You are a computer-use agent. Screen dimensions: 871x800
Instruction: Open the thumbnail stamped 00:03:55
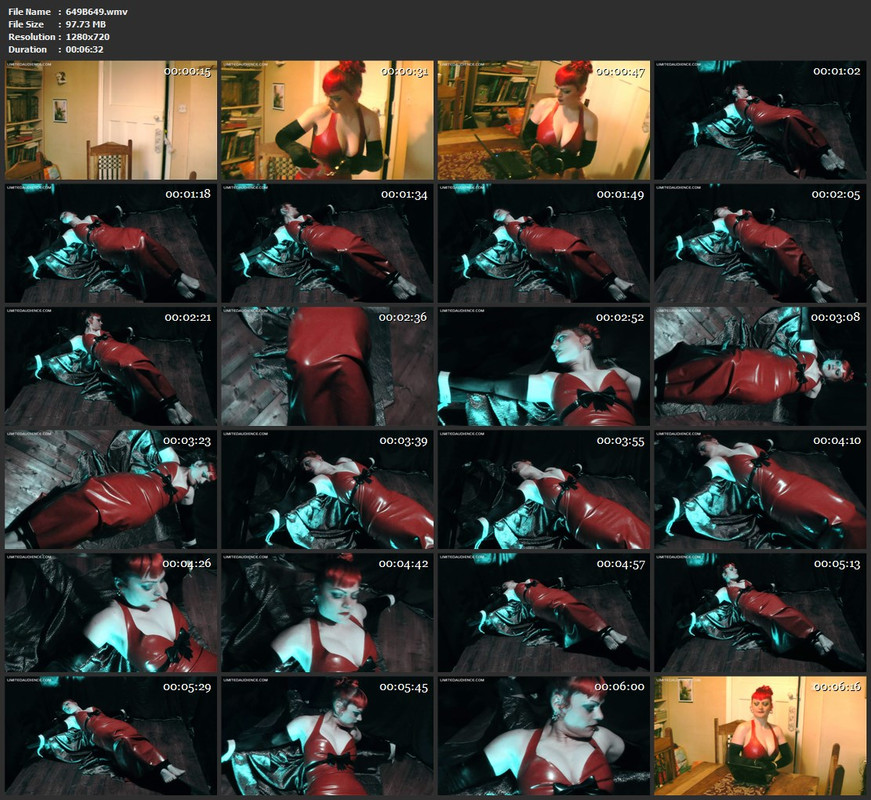pos(544,489)
